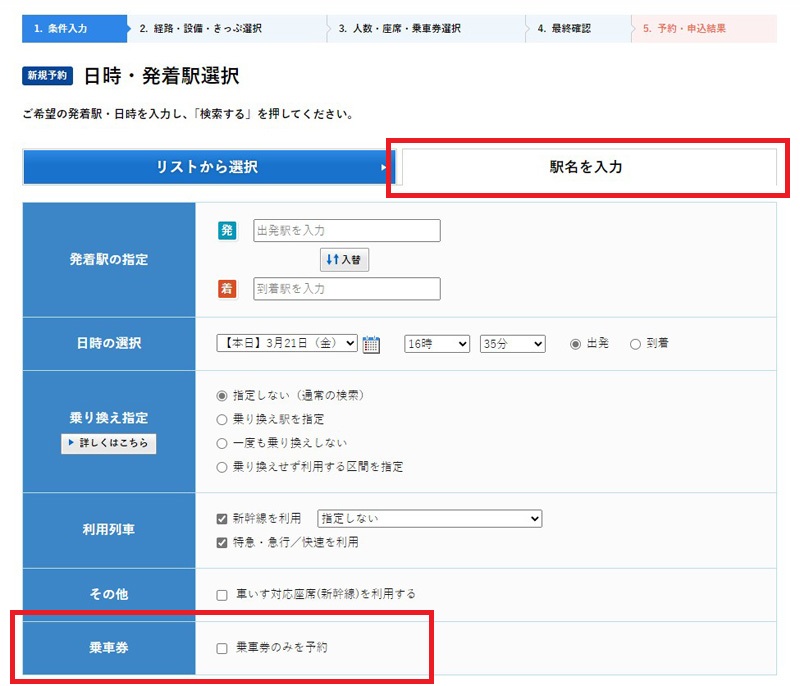800x686 pixels.
Task: Click the 新規予約 badge
Action: 47,75
